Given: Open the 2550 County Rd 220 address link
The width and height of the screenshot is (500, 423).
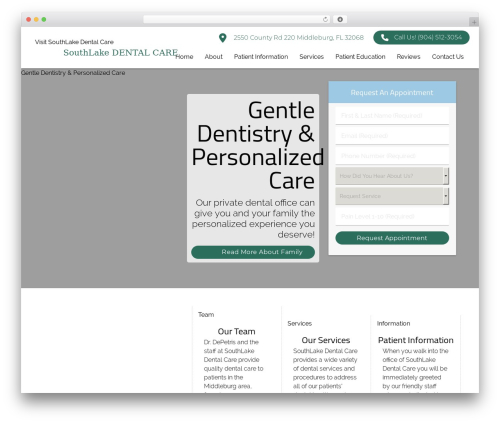Looking at the screenshot, I should 298,38.
